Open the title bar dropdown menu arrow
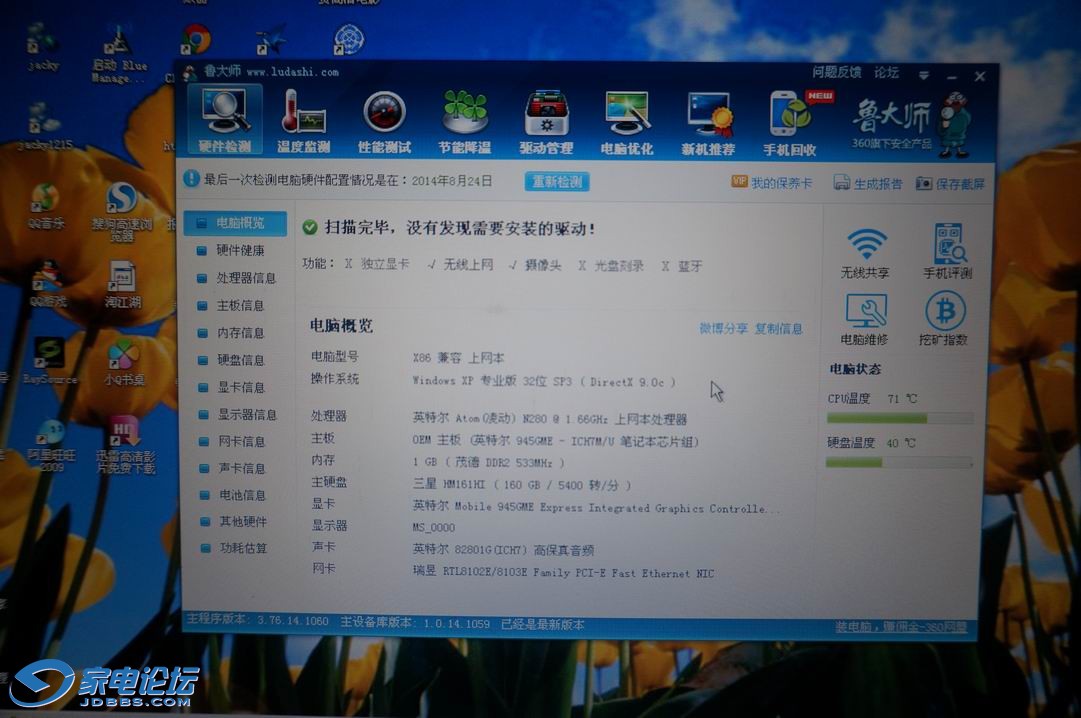 click(x=924, y=76)
